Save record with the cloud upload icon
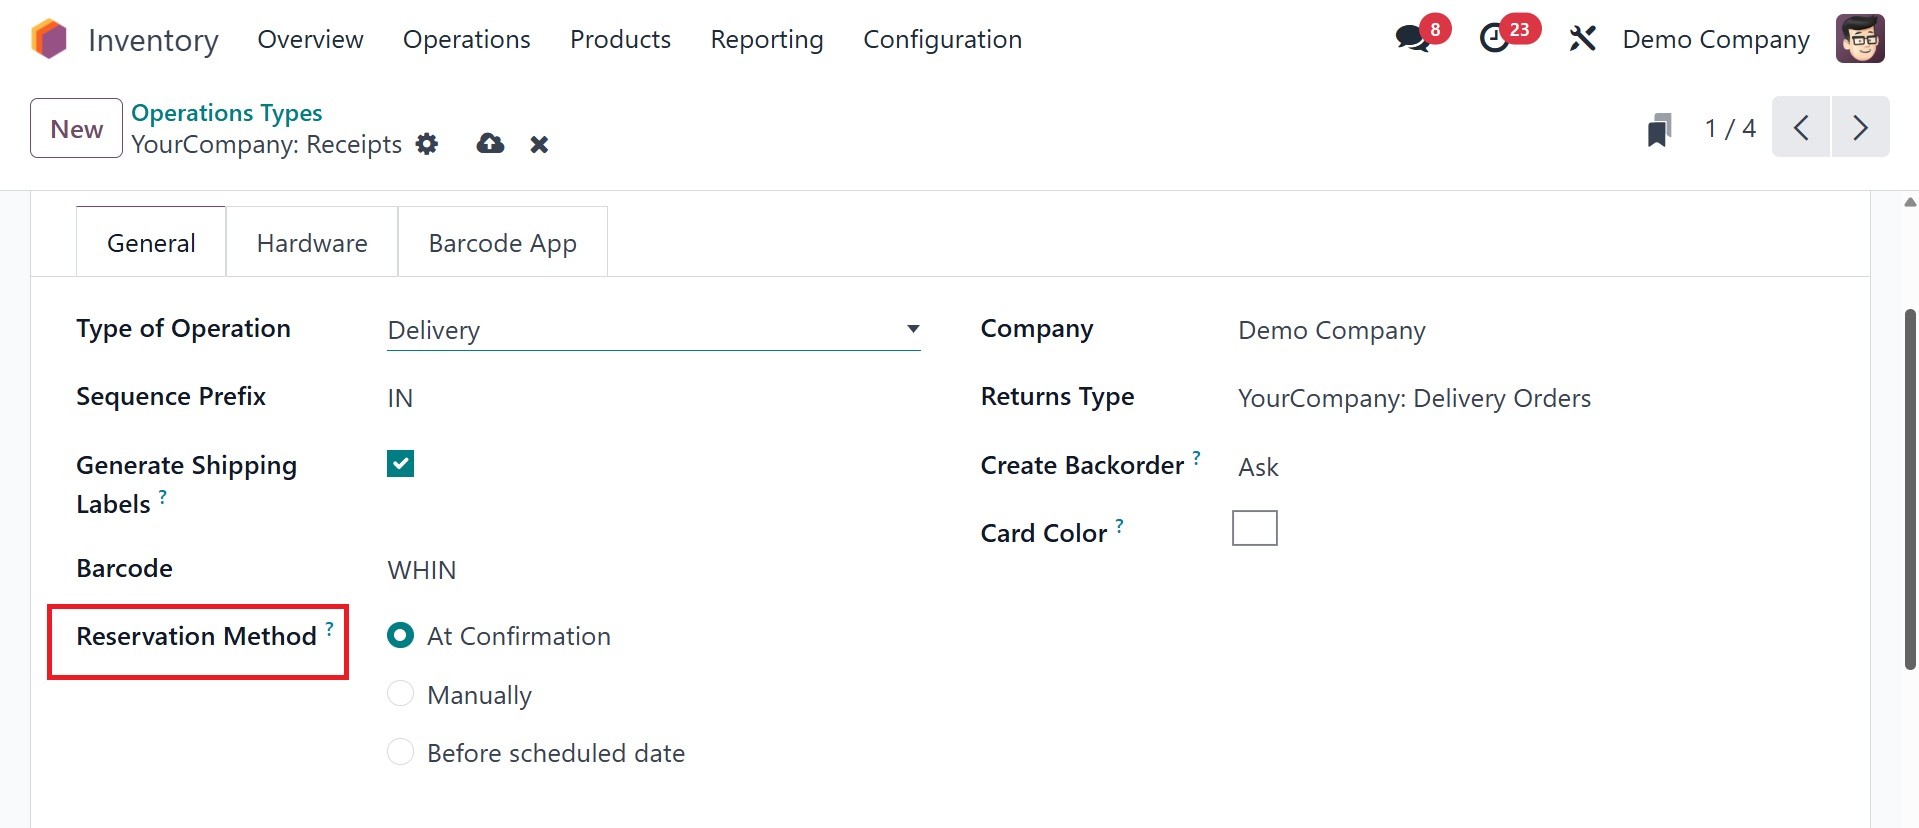The height and width of the screenshot is (828, 1919). [x=490, y=144]
